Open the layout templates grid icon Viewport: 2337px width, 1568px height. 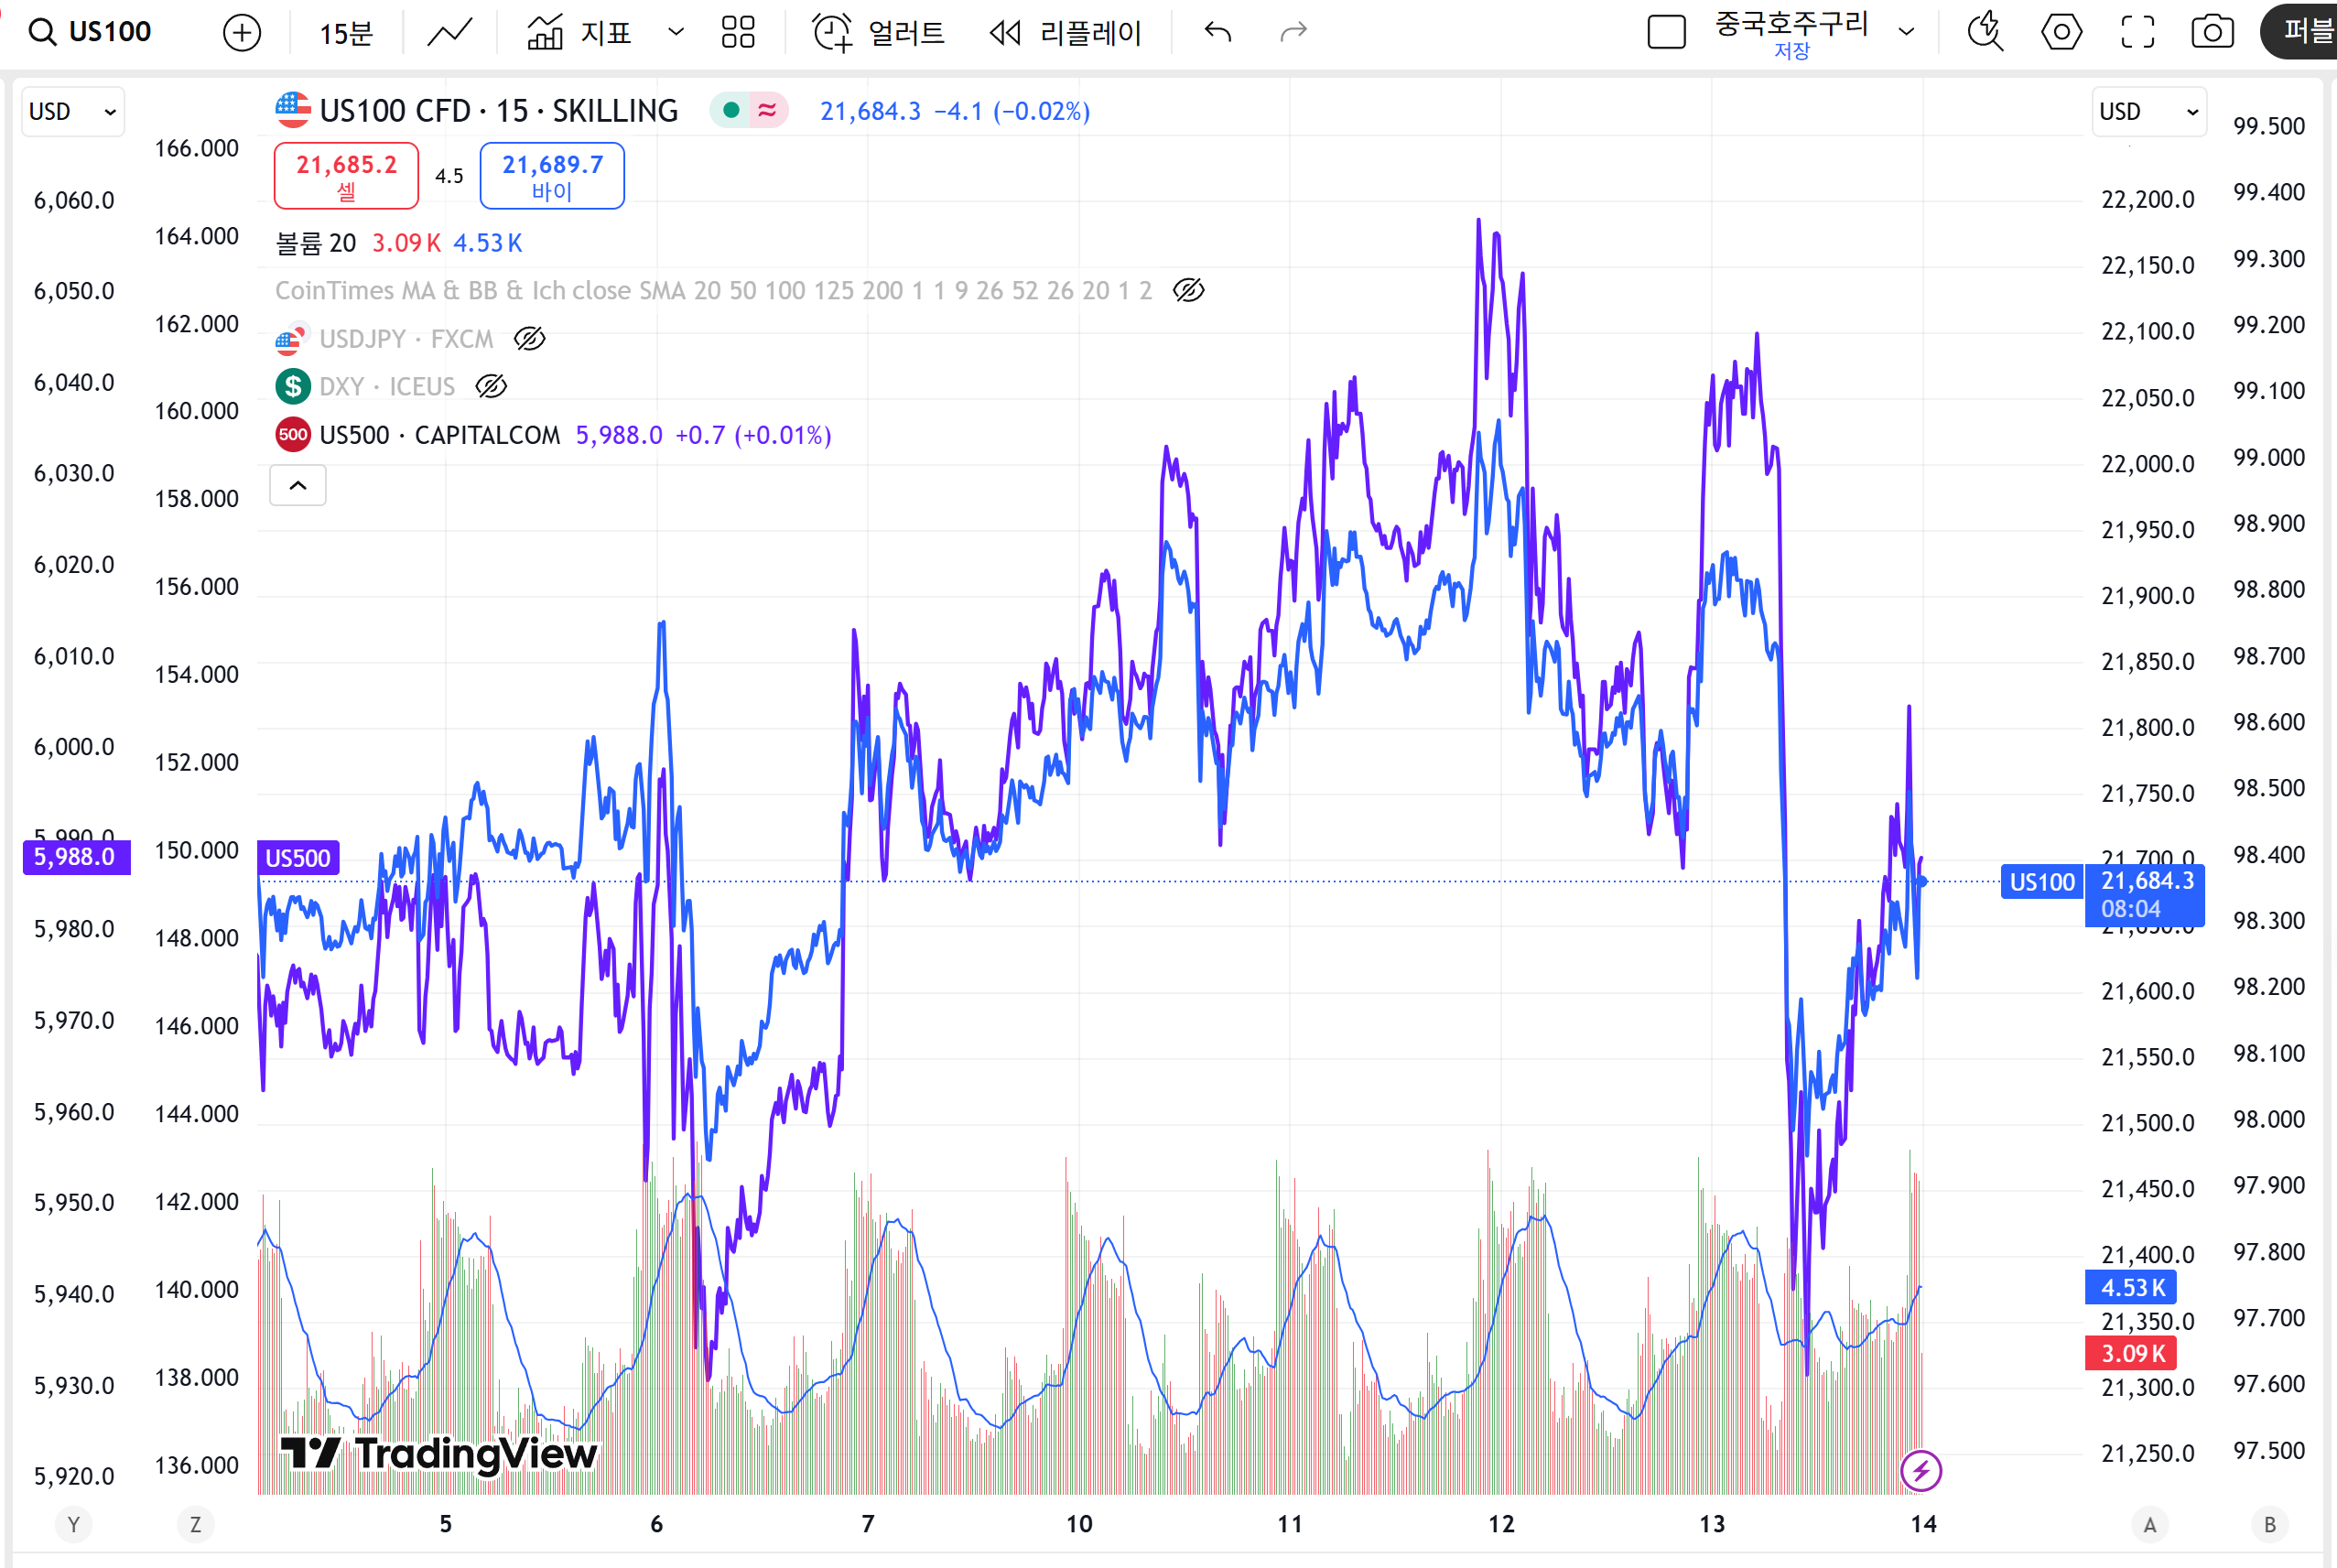pos(738,33)
